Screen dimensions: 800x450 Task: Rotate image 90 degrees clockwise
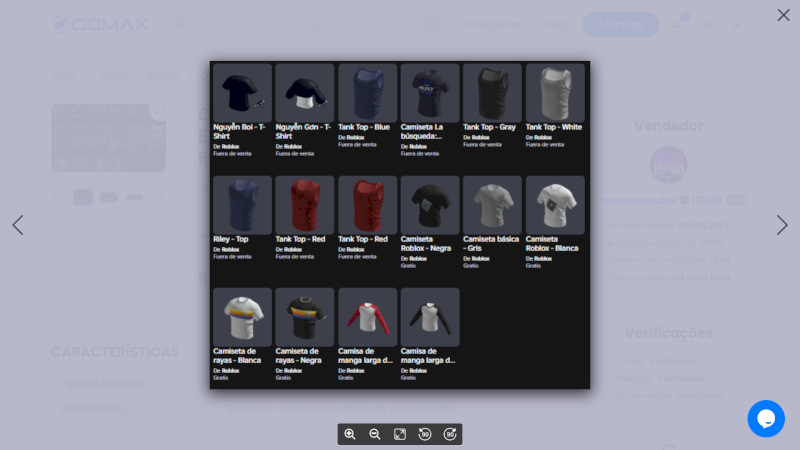point(449,434)
